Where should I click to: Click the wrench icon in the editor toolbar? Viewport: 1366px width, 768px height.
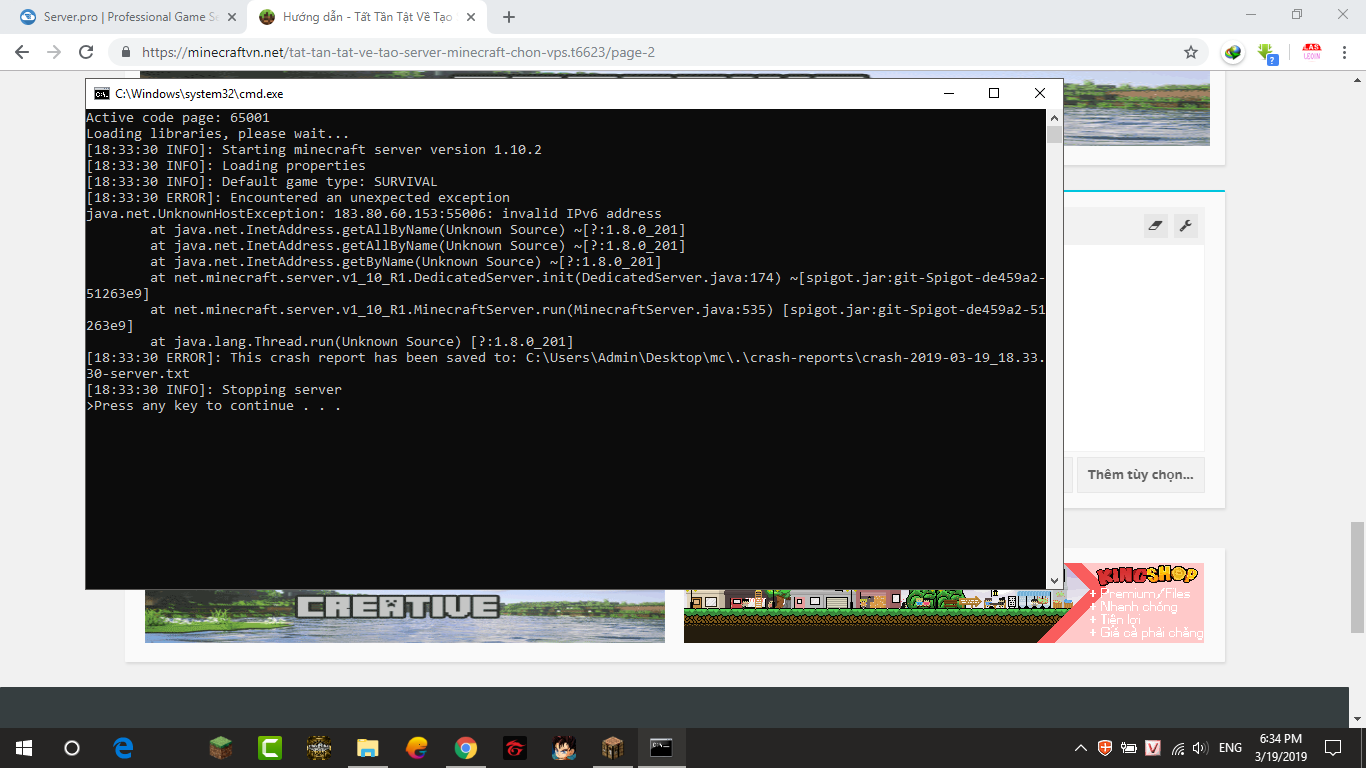(x=1185, y=226)
